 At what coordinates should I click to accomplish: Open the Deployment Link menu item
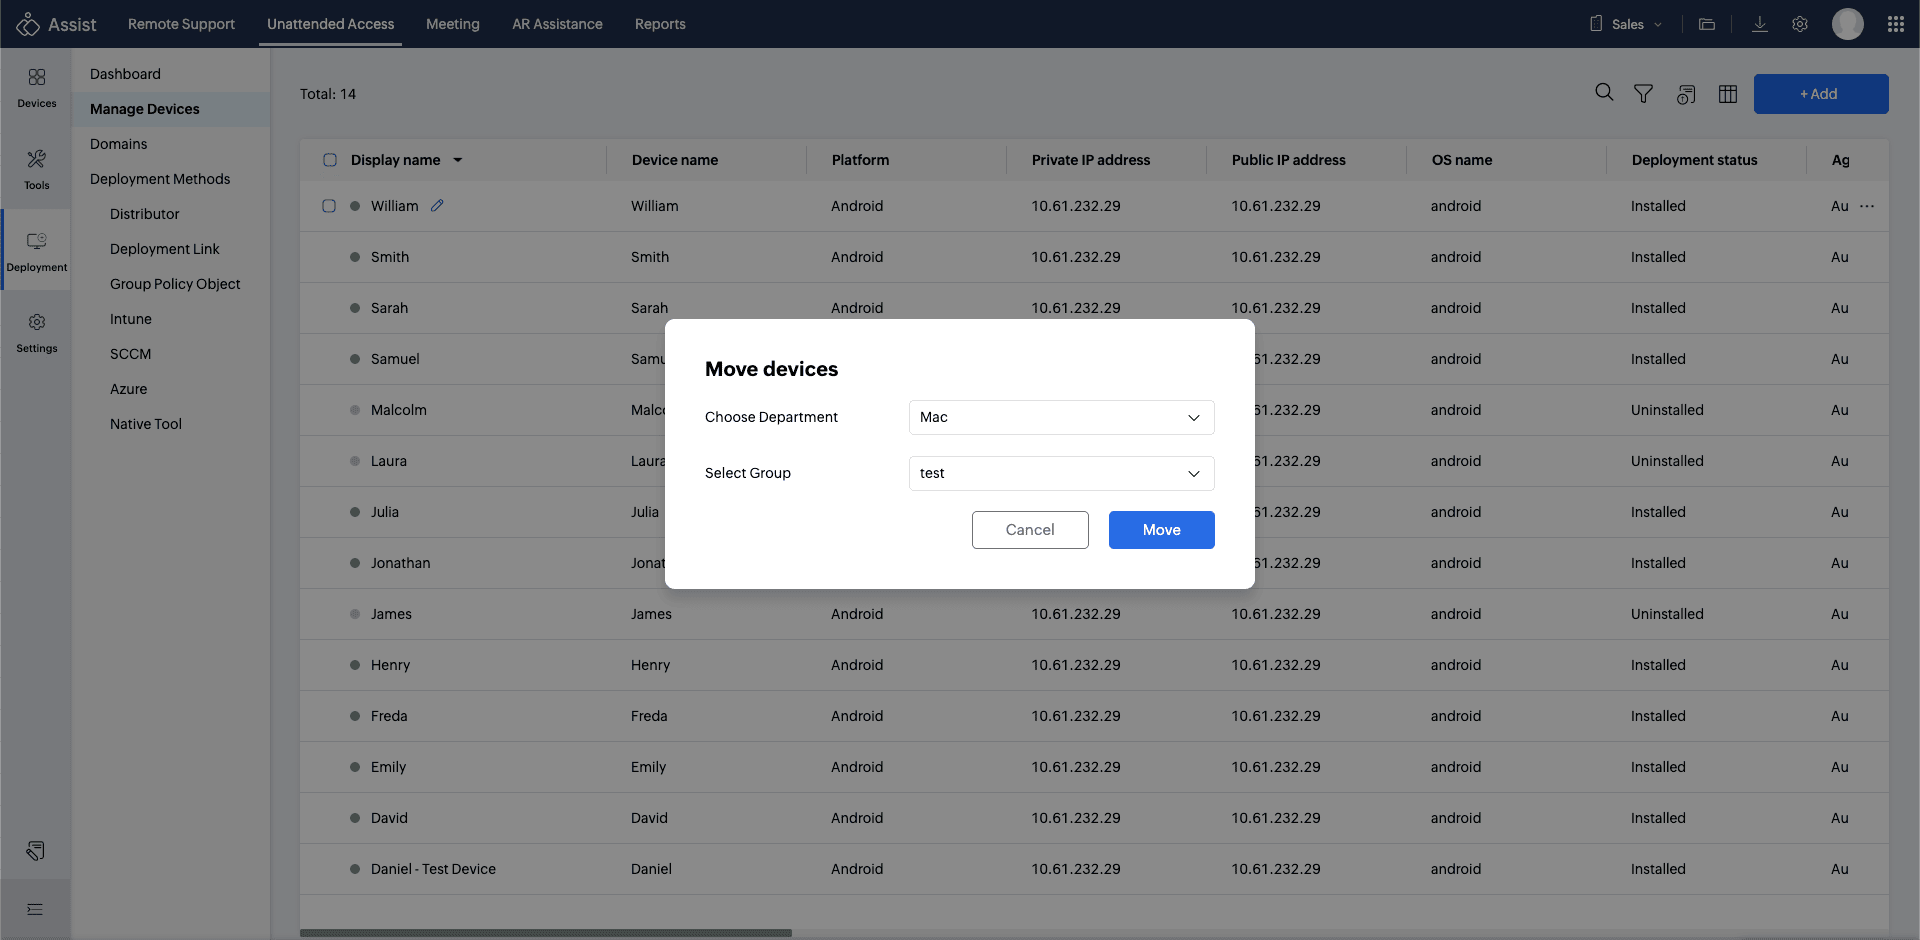click(x=165, y=249)
